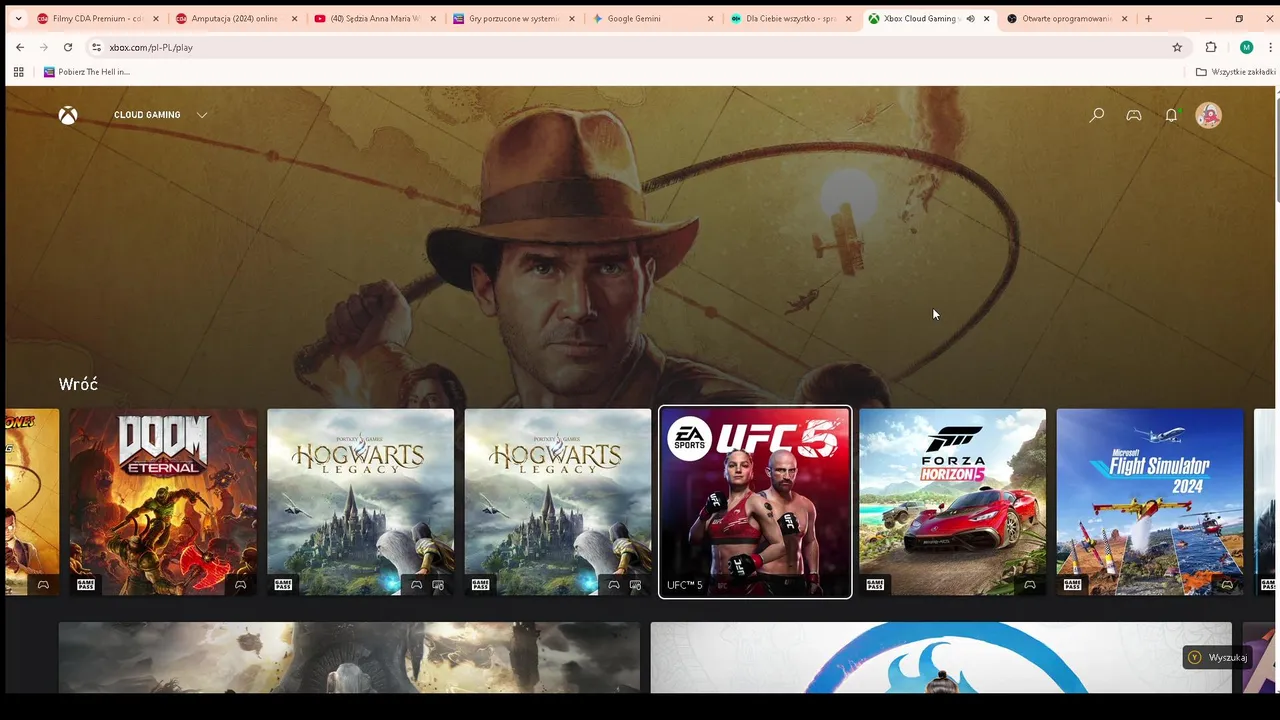The image size is (1280, 720).
Task: Click the CLOUD GAMING header label
Action: [147, 115]
